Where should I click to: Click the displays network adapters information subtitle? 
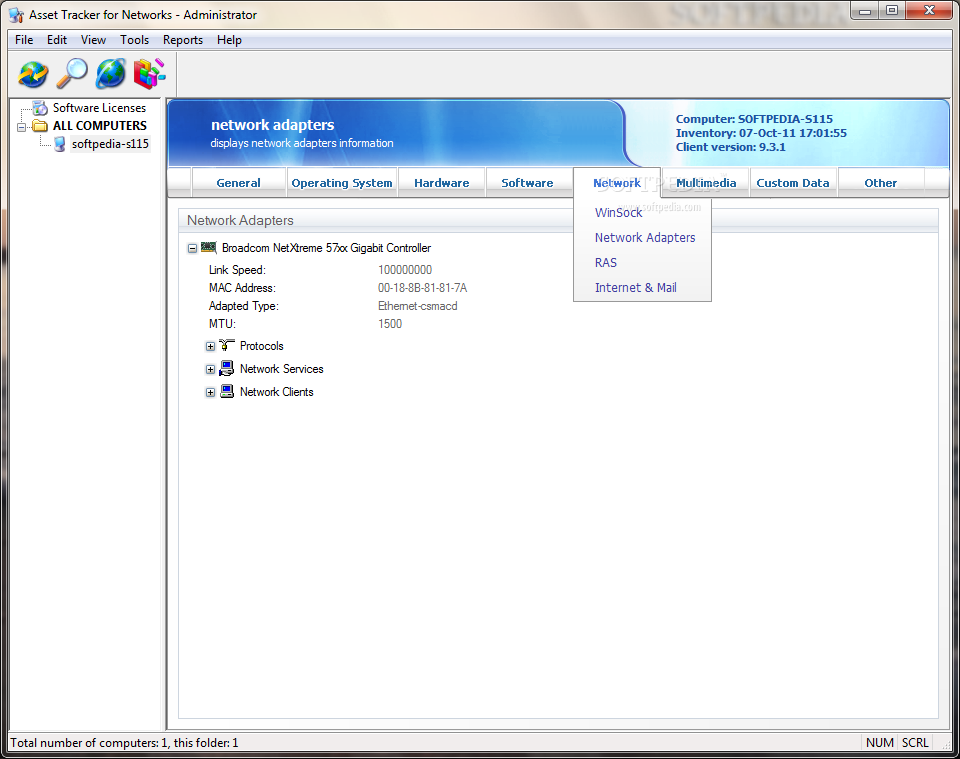point(302,143)
